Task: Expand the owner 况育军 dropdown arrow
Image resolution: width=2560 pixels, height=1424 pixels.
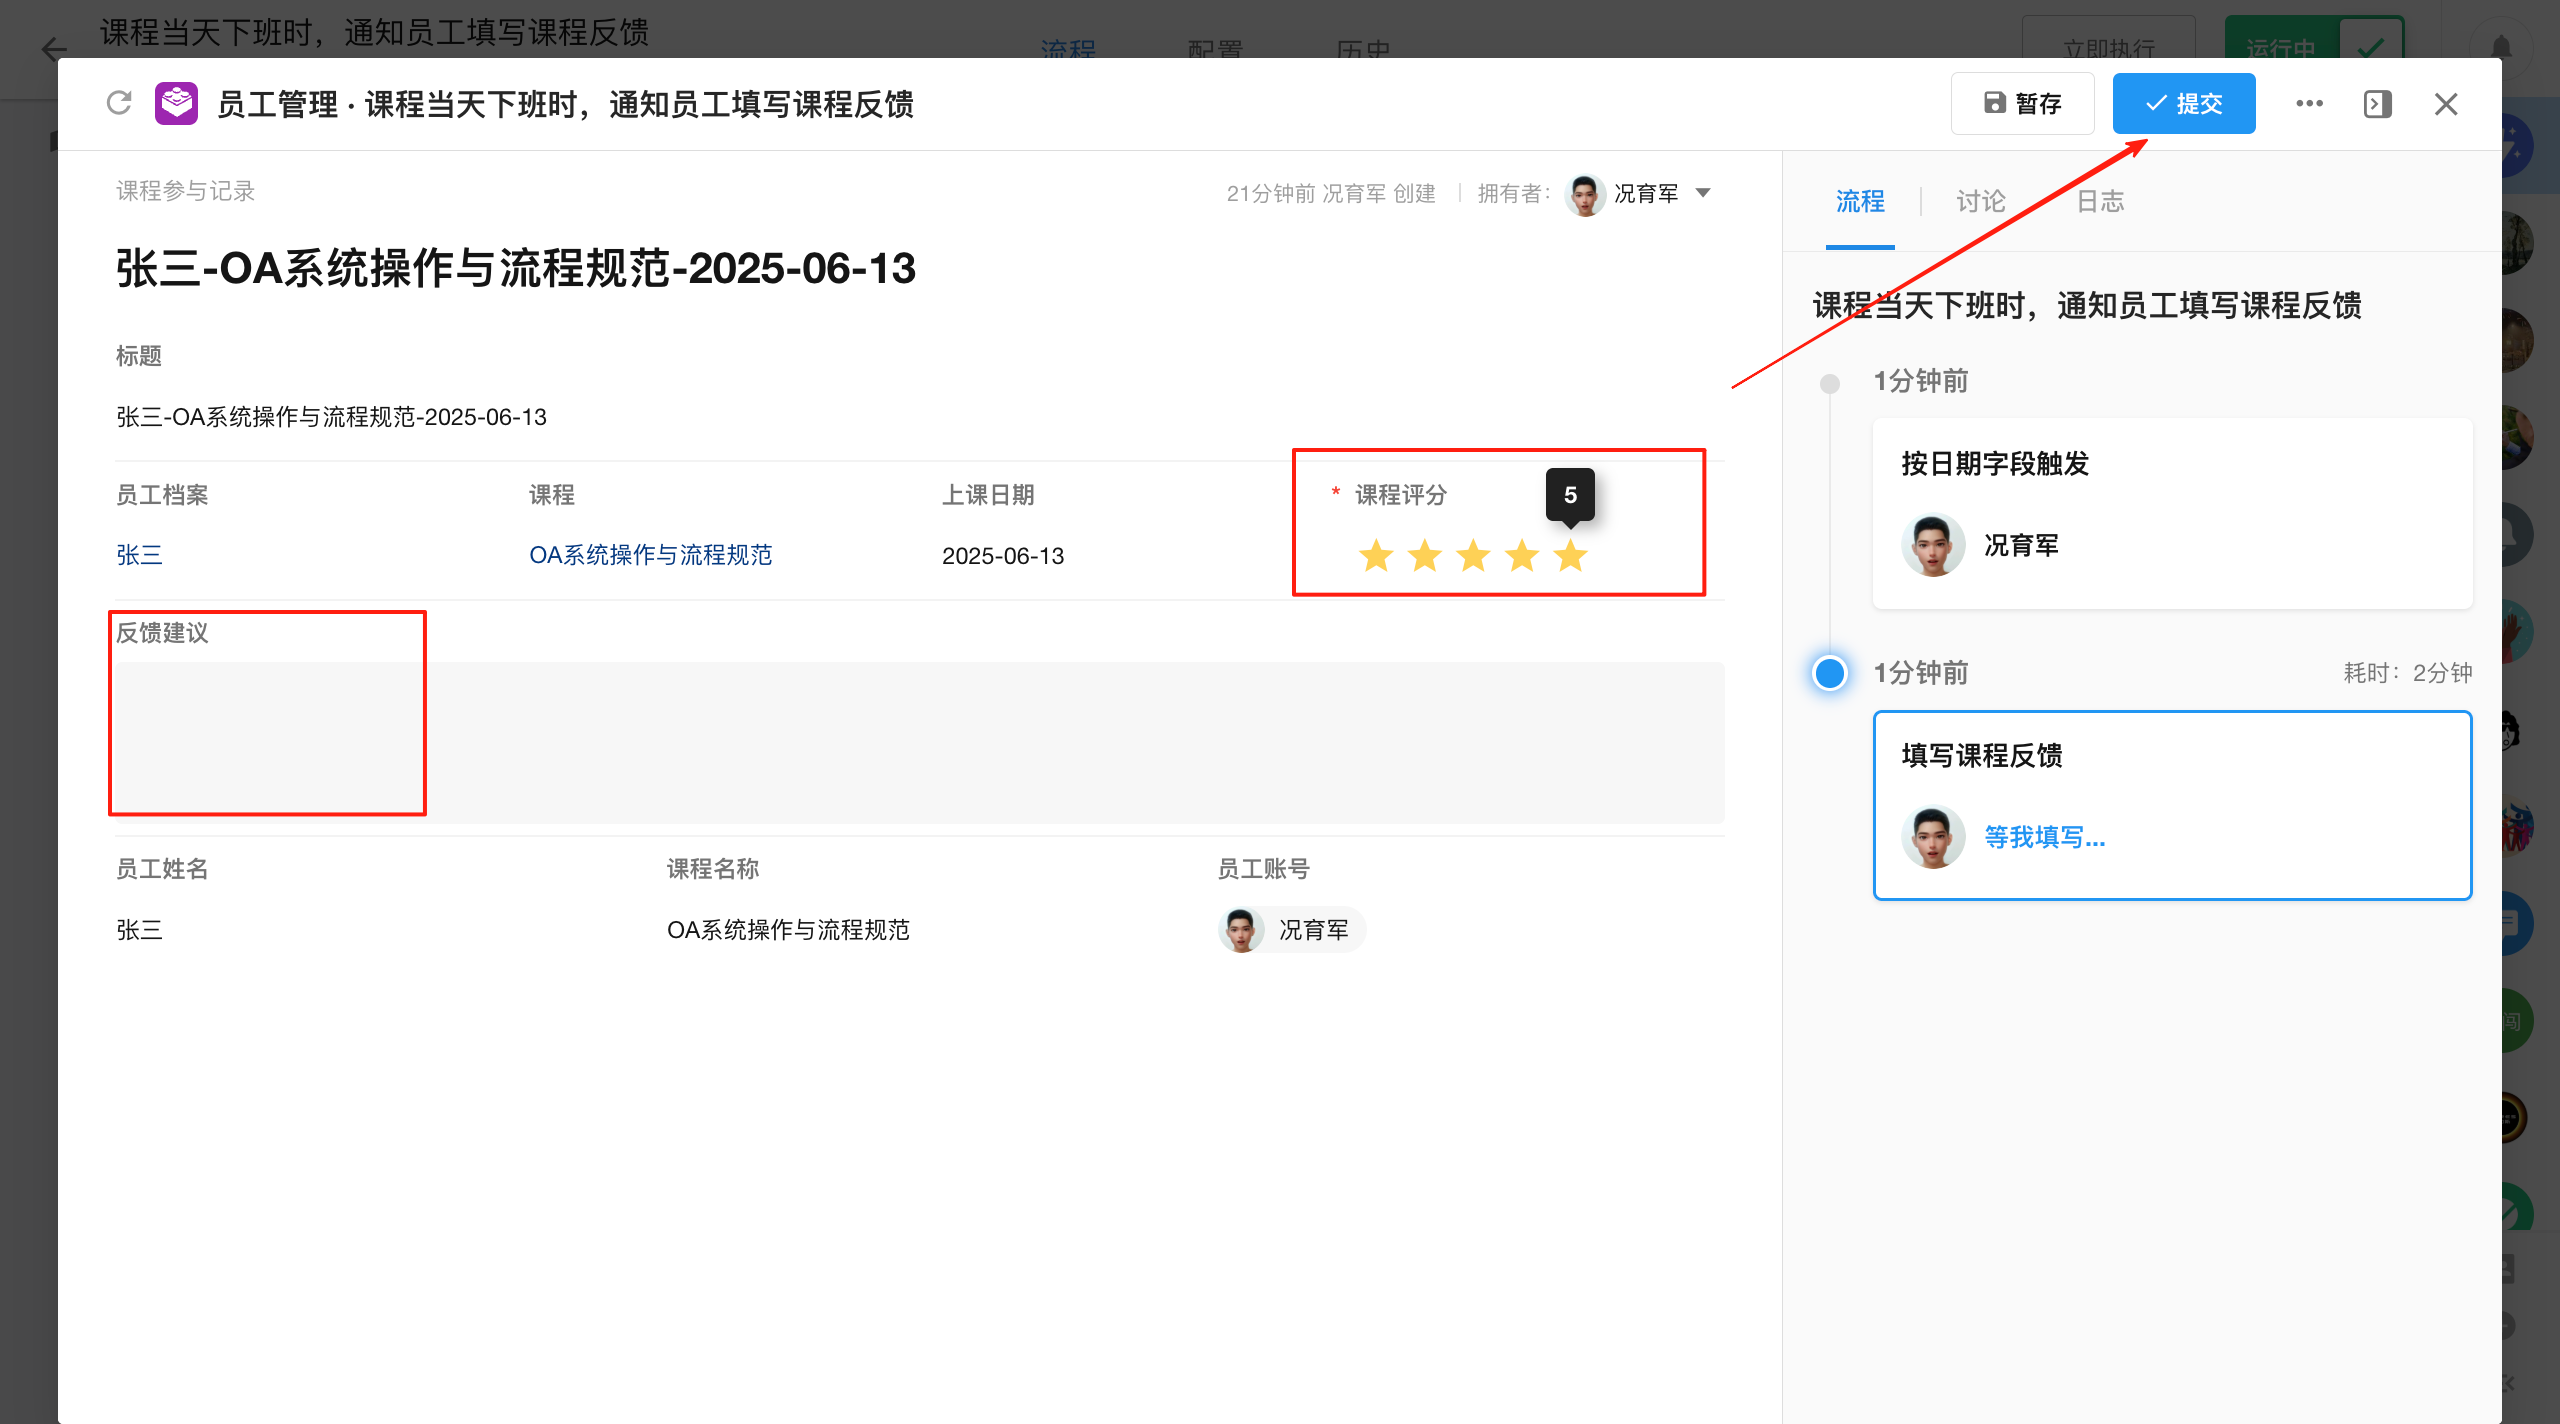Action: tap(1703, 193)
